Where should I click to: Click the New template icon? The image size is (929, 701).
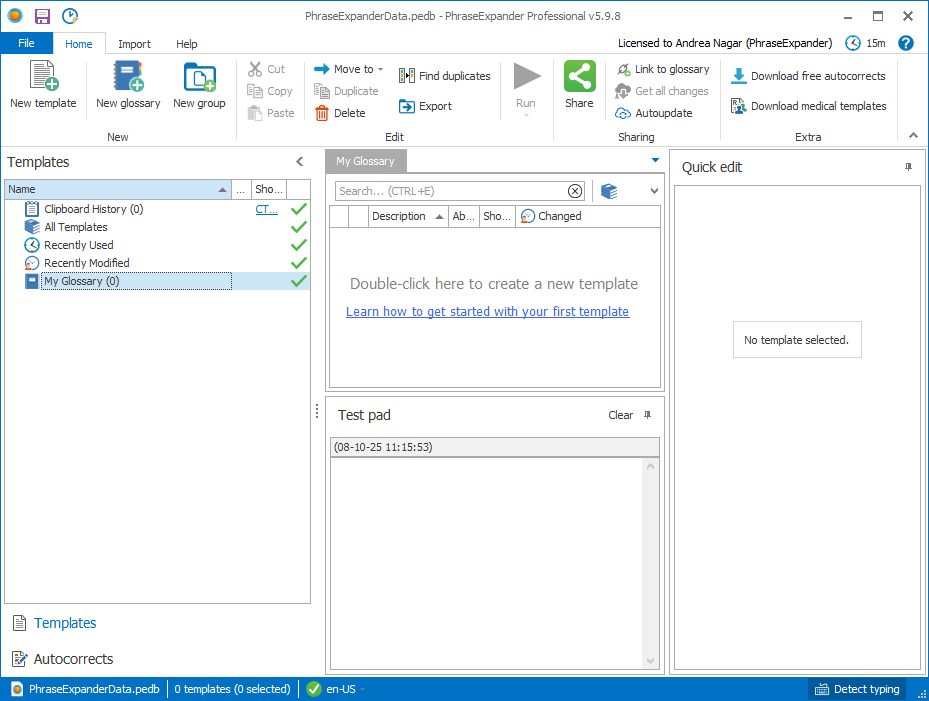point(44,76)
